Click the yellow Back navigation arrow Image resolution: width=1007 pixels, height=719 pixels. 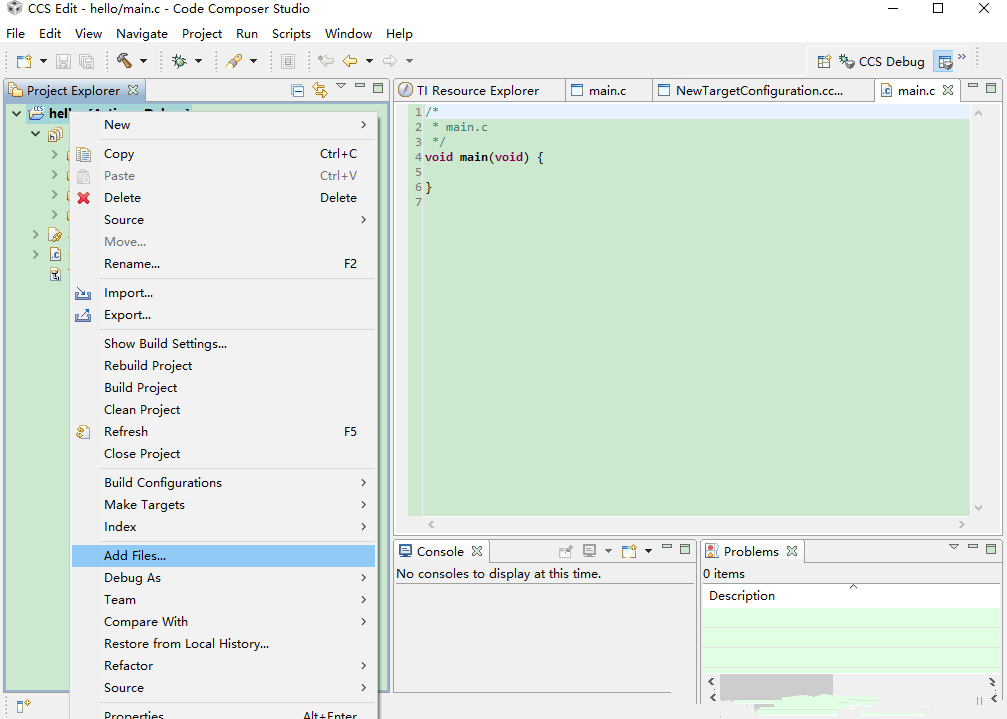[x=350, y=61]
